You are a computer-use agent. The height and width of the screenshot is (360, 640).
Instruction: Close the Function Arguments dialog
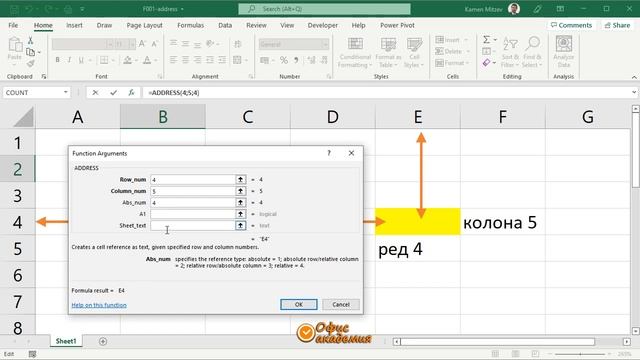click(x=351, y=153)
